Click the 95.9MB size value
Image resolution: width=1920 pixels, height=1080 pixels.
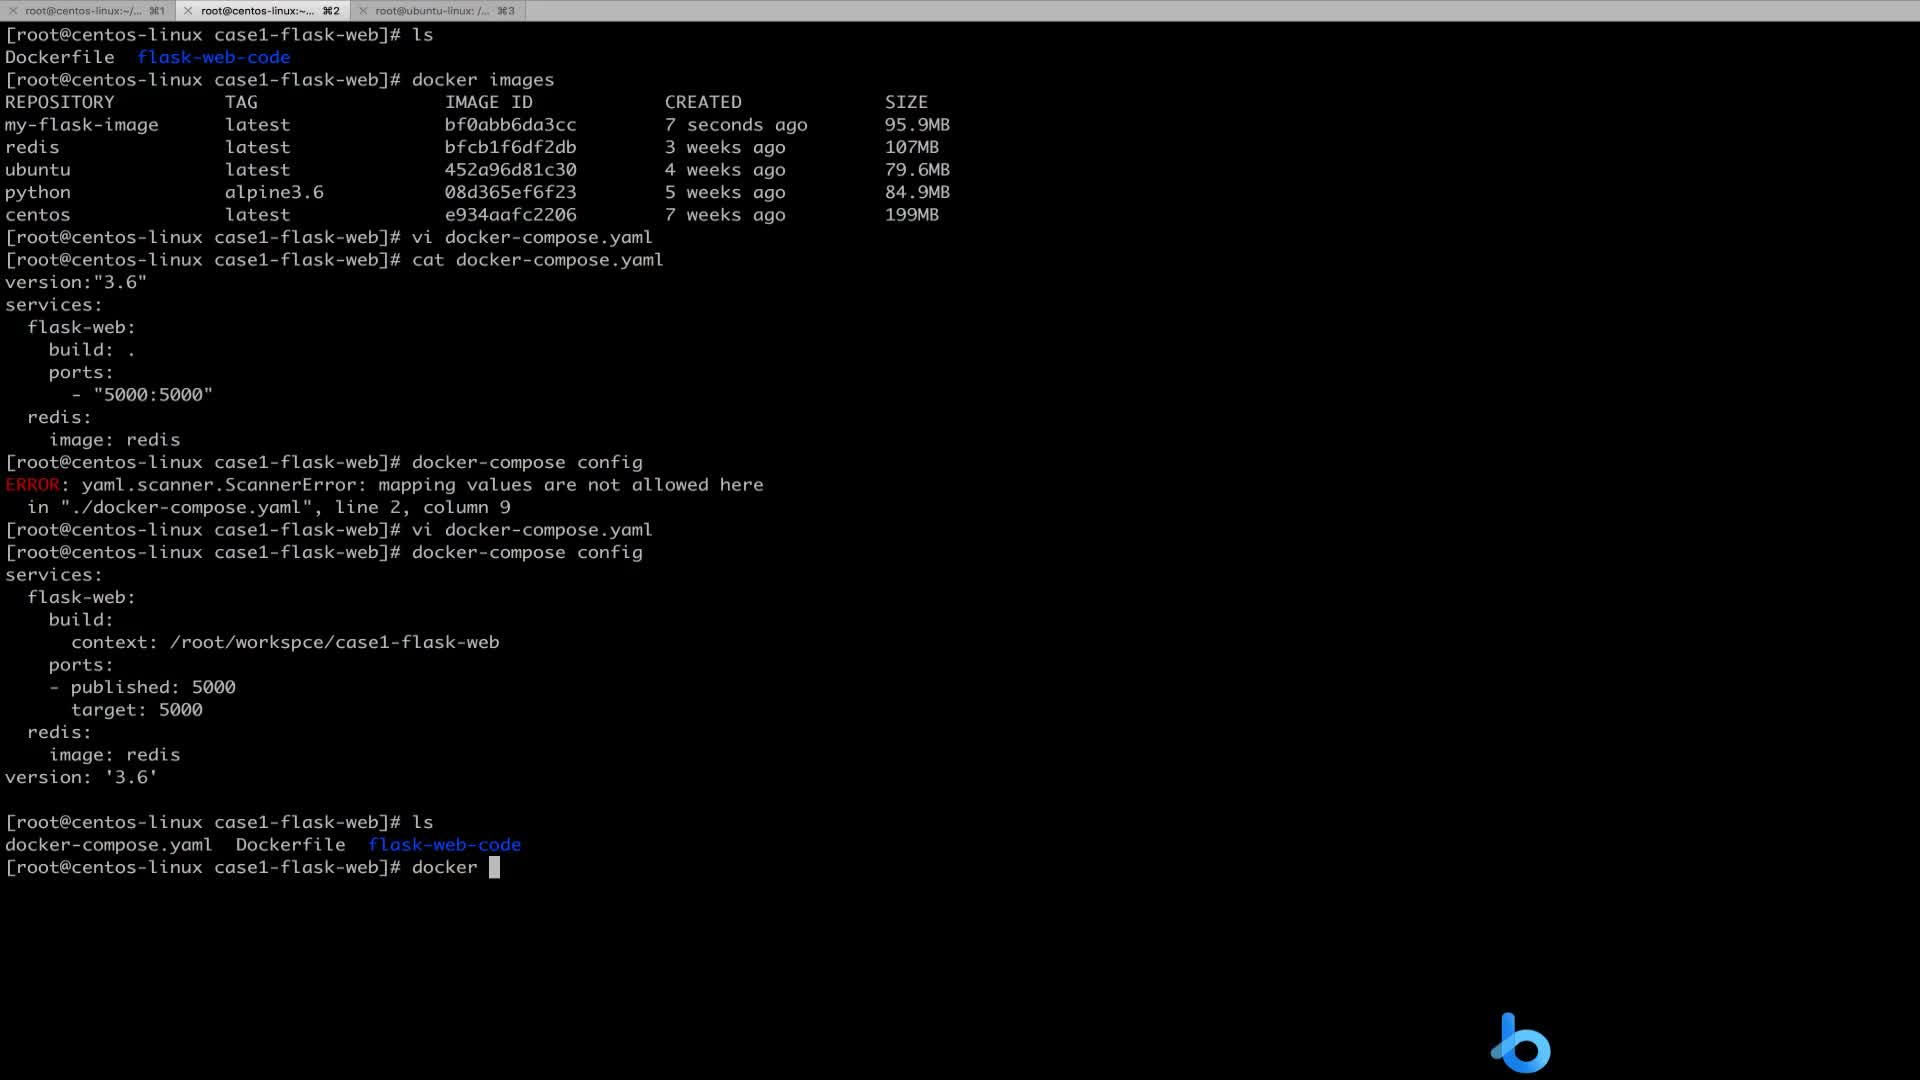(x=917, y=125)
